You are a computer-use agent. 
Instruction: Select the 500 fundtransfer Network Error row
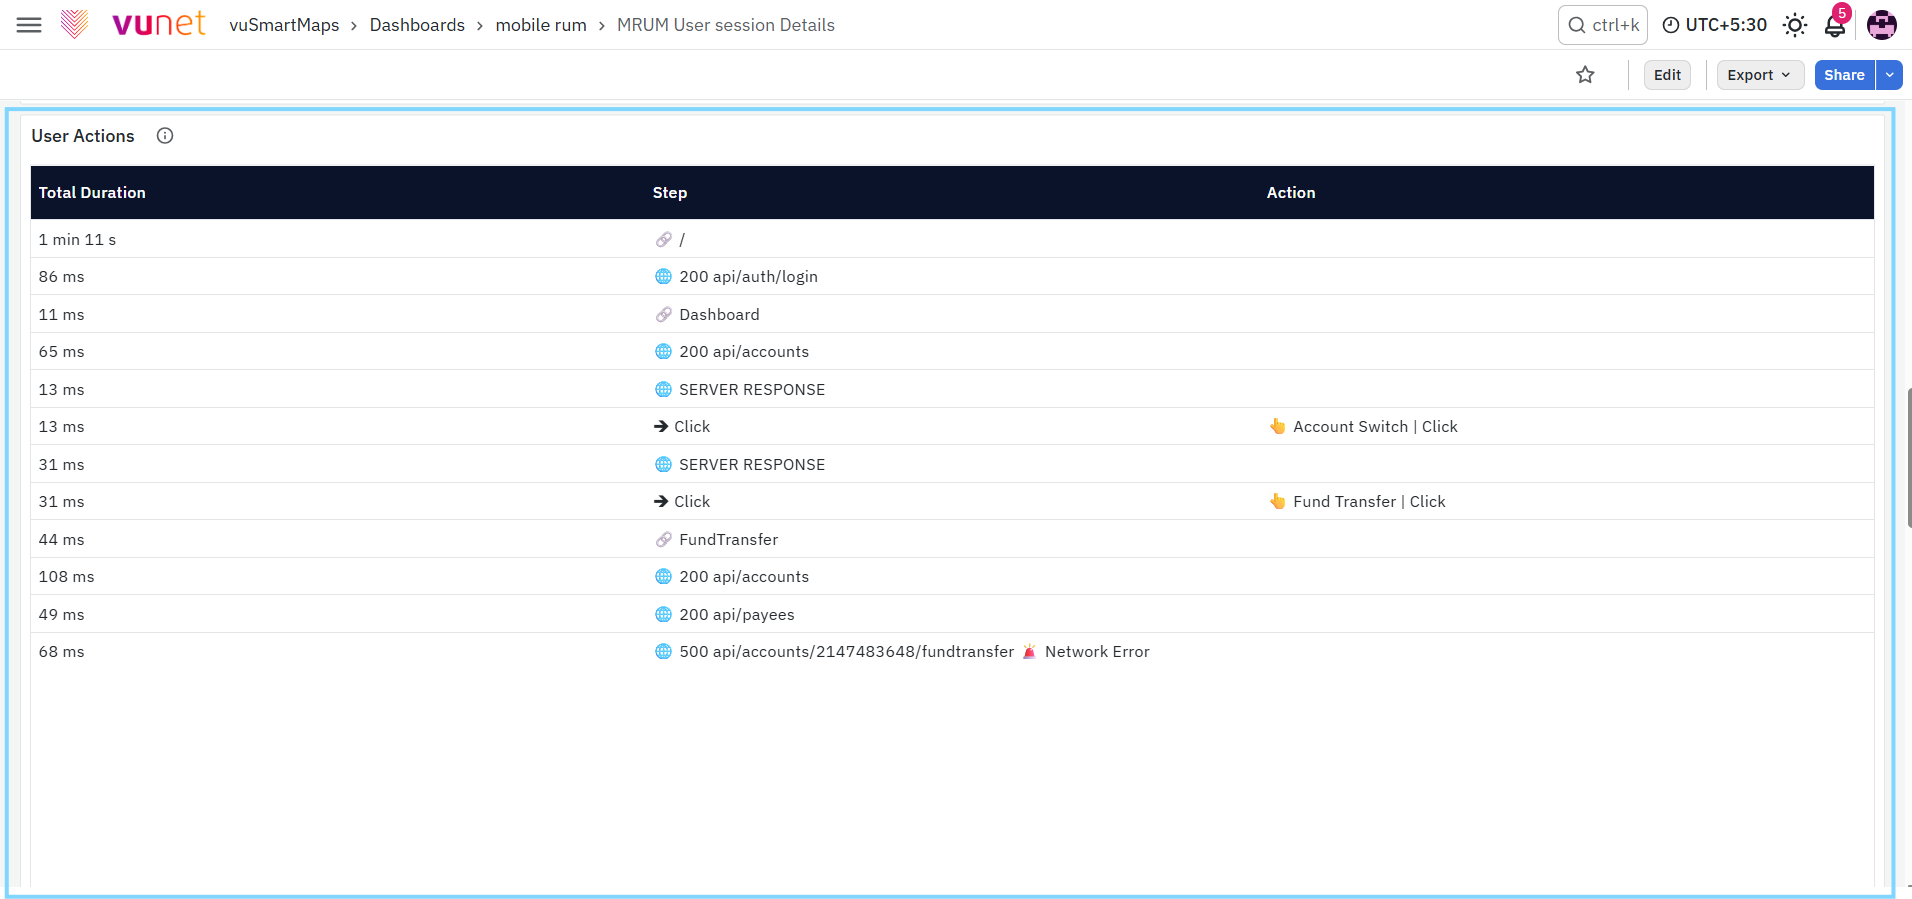pyautogui.click(x=952, y=652)
